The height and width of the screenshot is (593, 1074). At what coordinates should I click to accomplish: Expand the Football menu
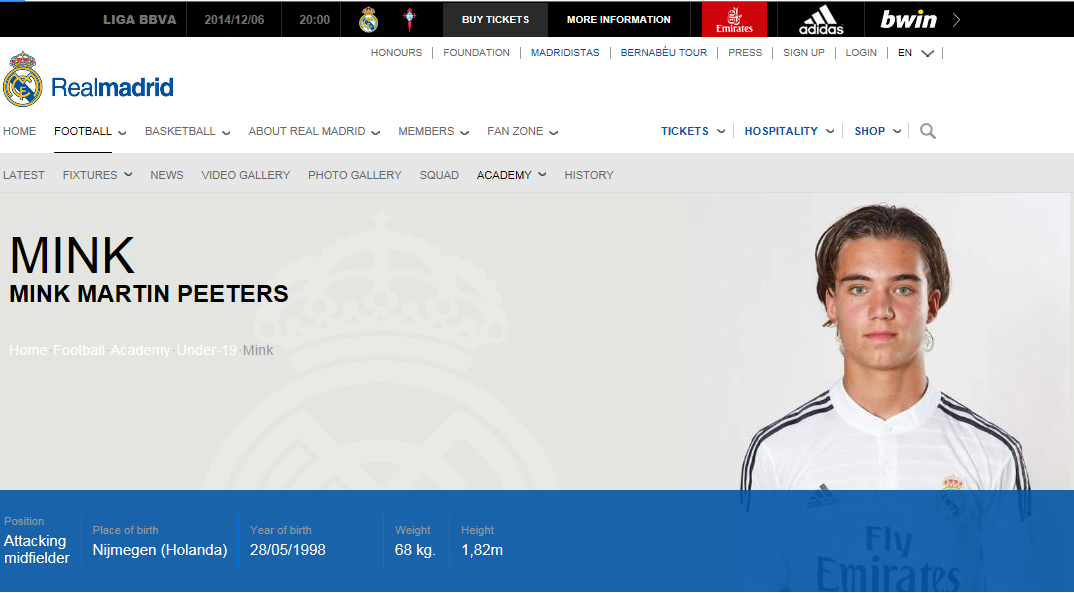tap(90, 131)
